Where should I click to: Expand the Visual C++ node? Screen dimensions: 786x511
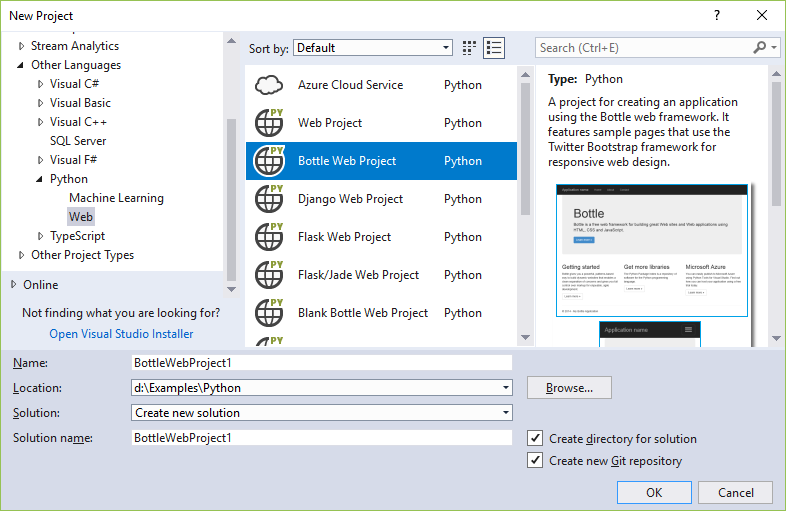tap(41, 122)
